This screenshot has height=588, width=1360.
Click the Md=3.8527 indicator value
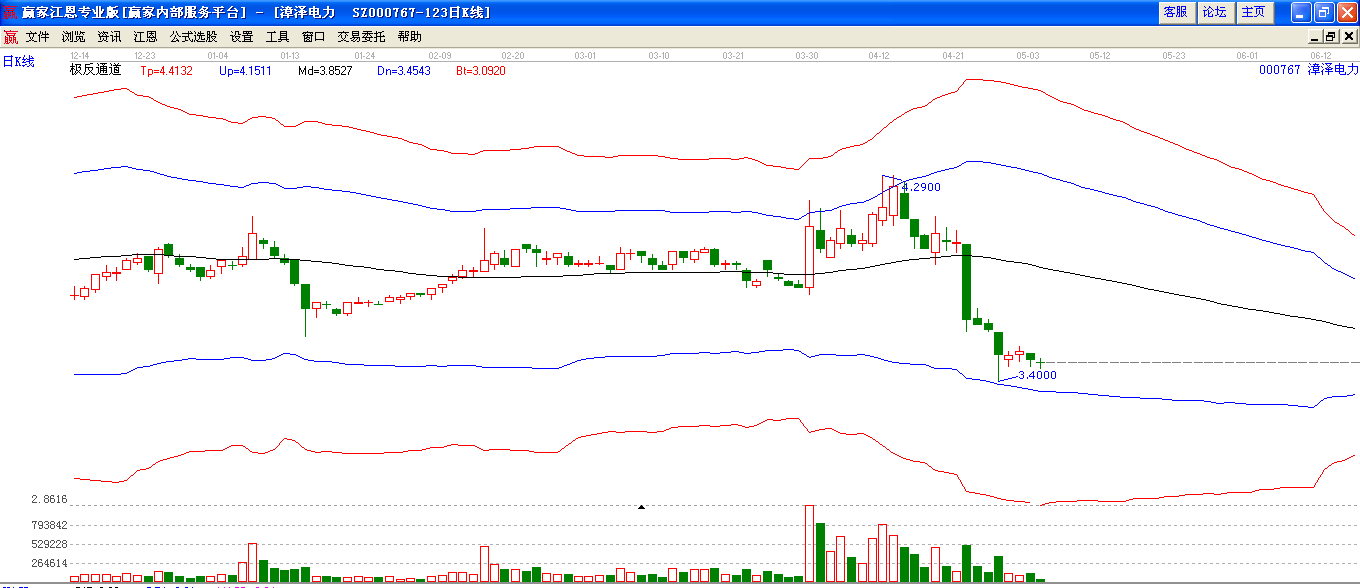[325, 71]
